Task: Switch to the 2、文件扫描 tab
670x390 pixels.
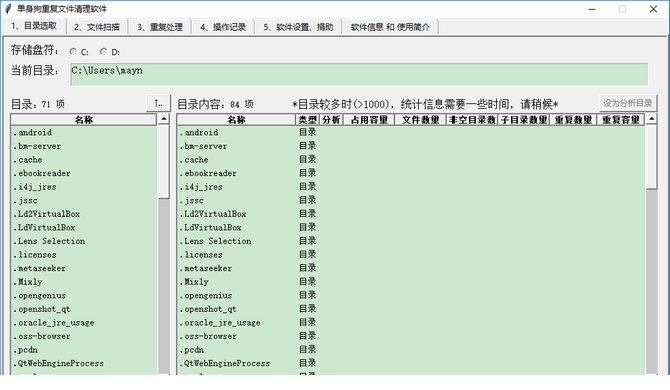Action: tap(97, 27)
